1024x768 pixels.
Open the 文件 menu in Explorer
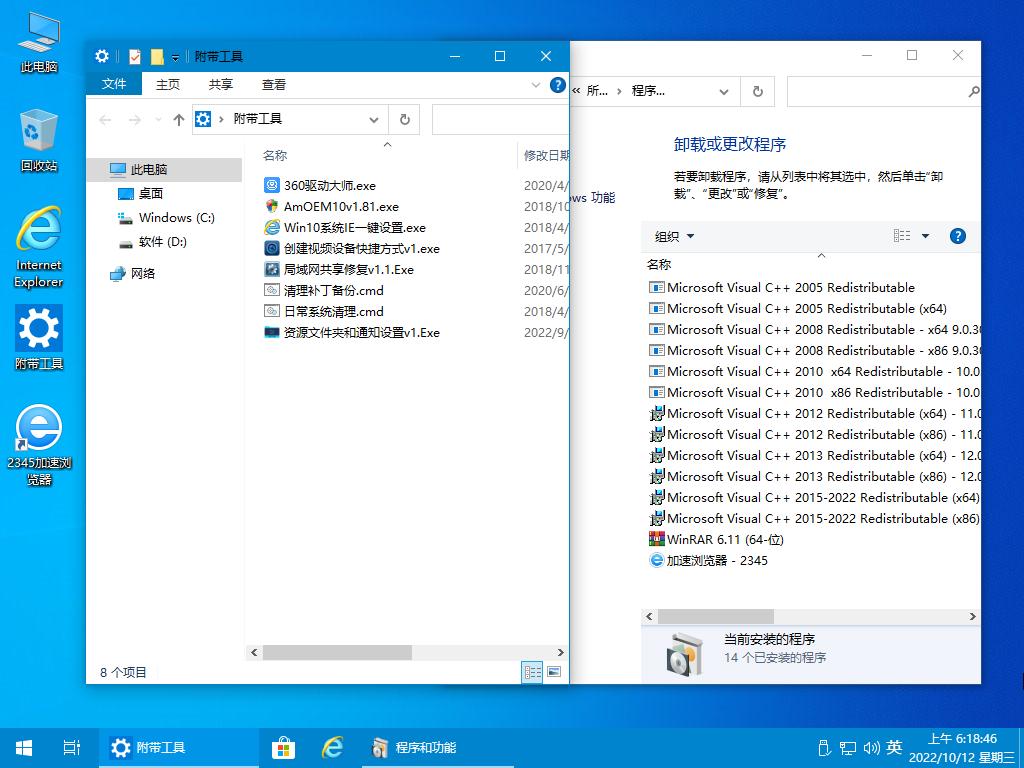click(x=114, y=84)
